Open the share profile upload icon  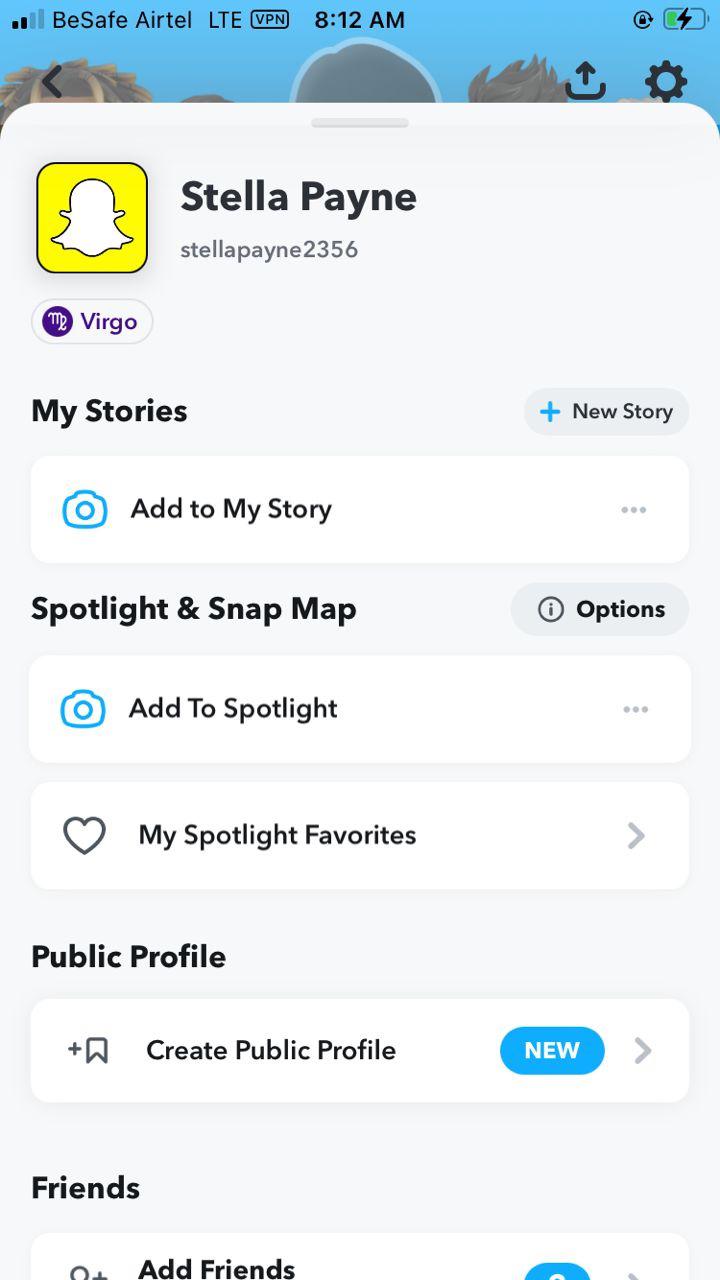click(x=586, y=81)
